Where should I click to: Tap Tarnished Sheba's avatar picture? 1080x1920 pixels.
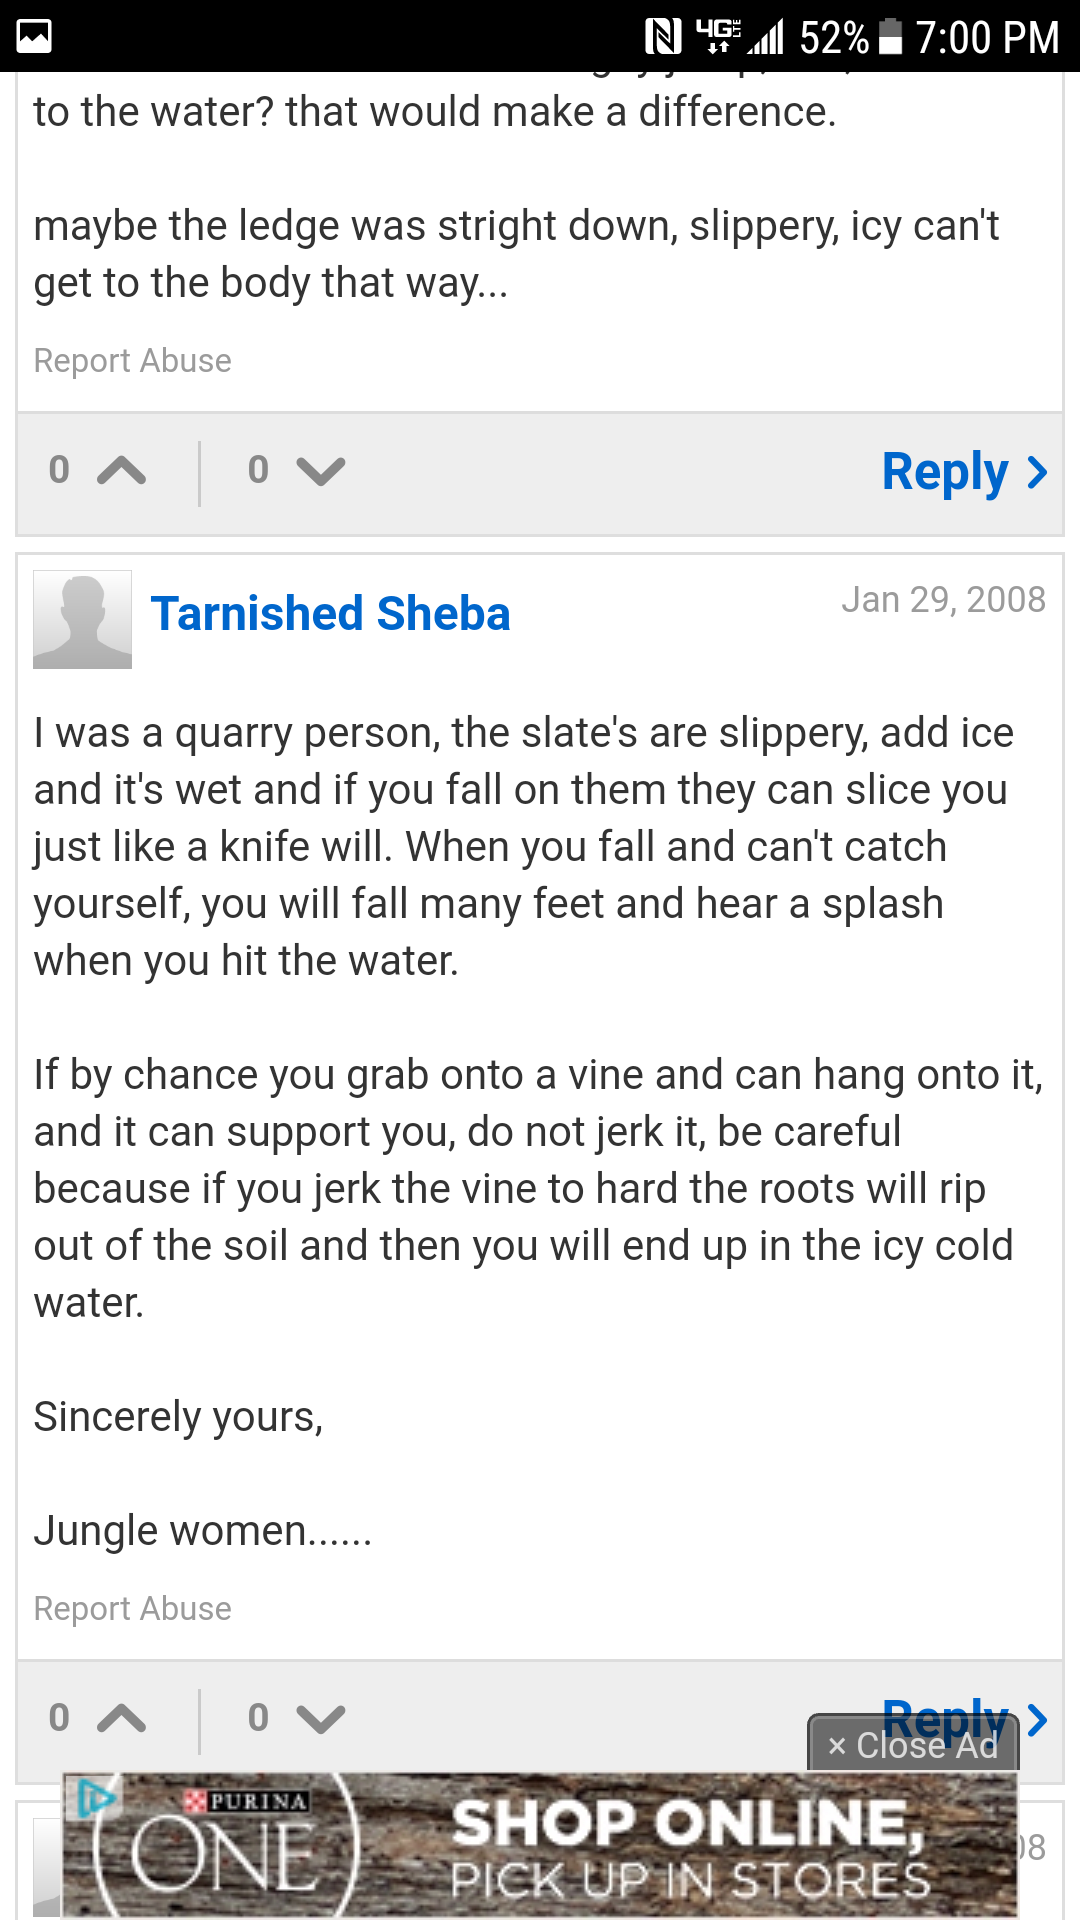tap(83, 619)
